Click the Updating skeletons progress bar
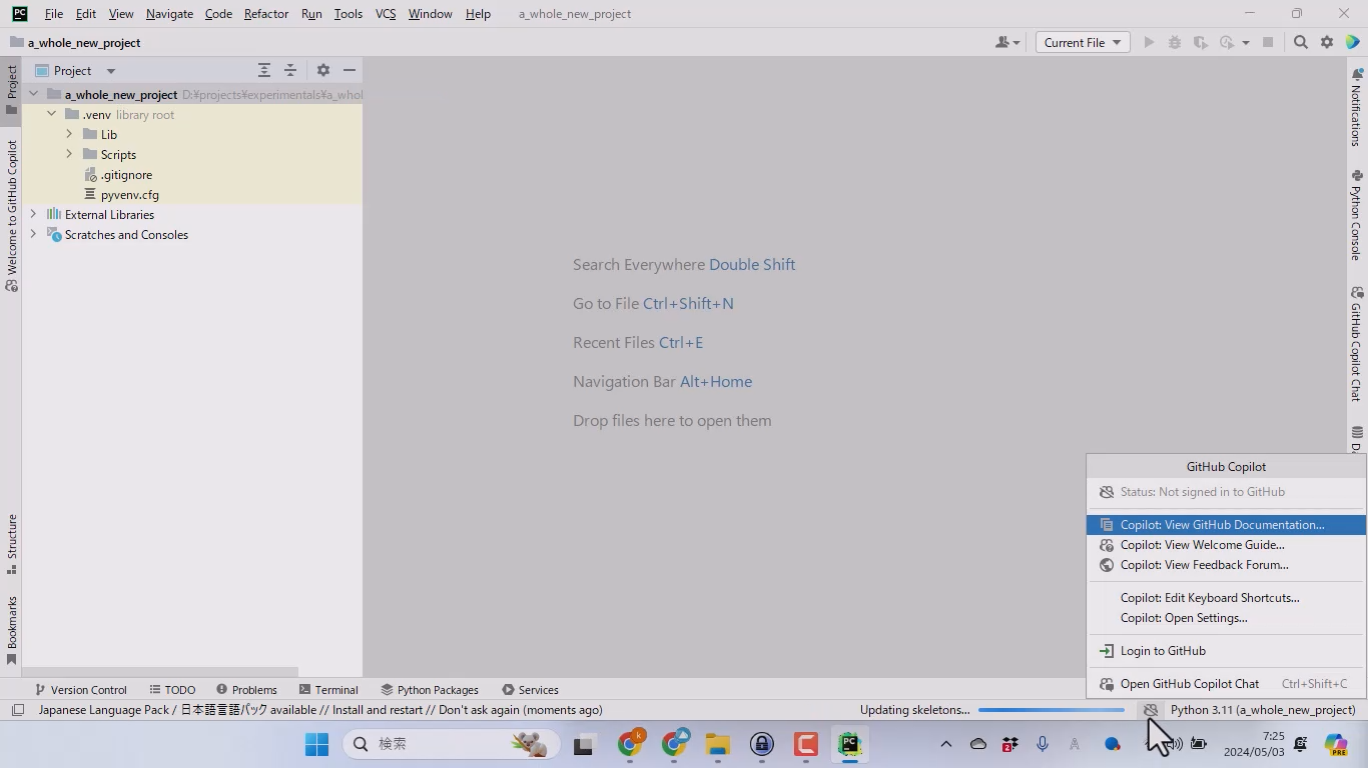The image size is (1368, 768). (1051, 710)
